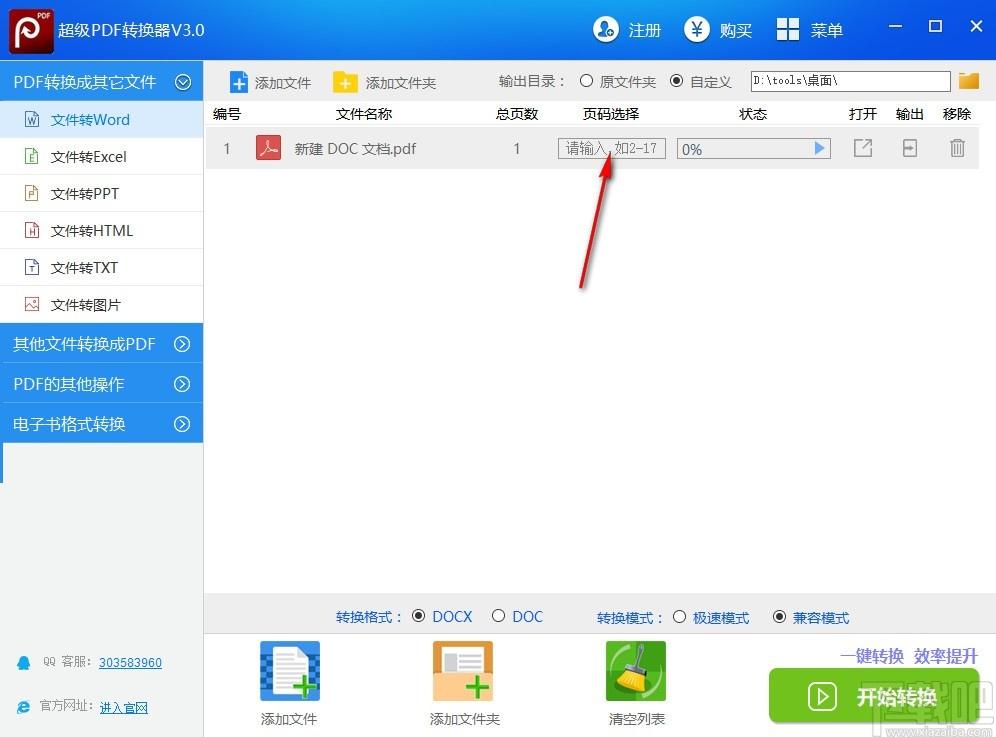Click the 总页数 column header

click(x=517, y=114)
